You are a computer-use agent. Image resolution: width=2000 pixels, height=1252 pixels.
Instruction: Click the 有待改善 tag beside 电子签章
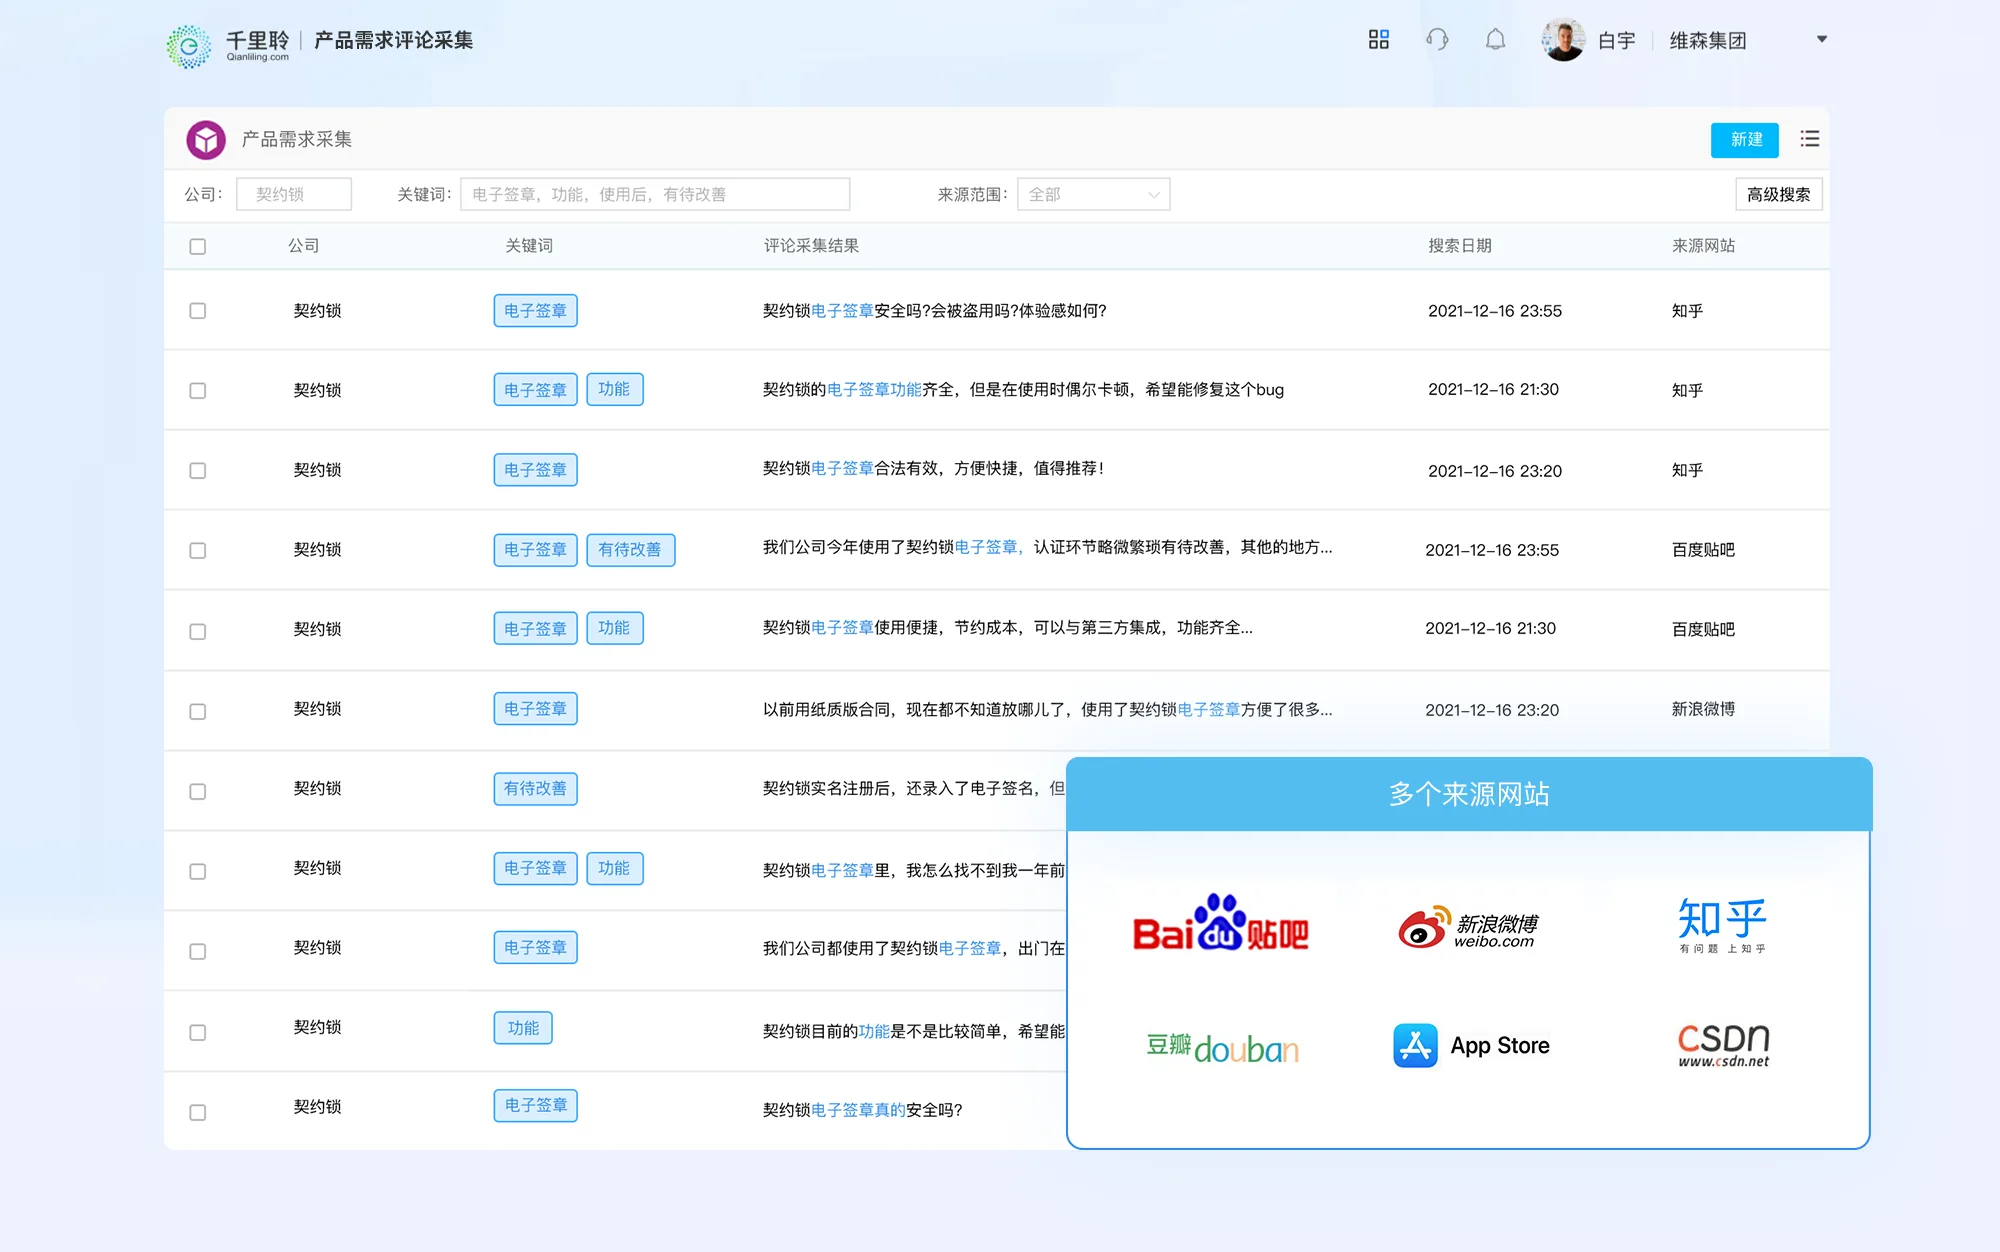(630, 550)
